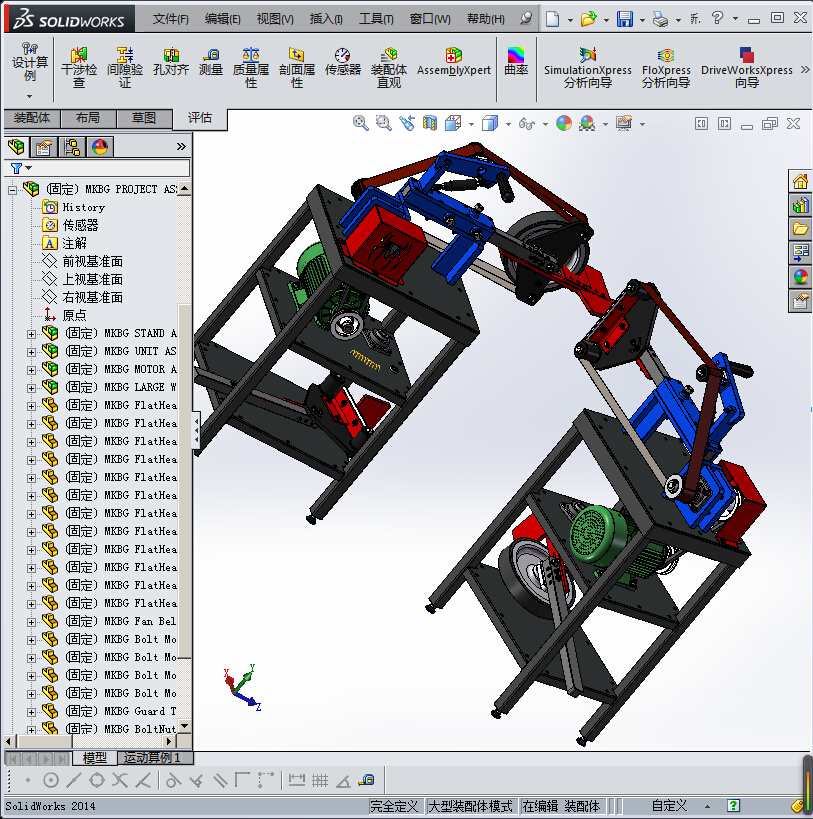
Task: Start SimulationXpress analysis wizard
Action: point(587,67)
